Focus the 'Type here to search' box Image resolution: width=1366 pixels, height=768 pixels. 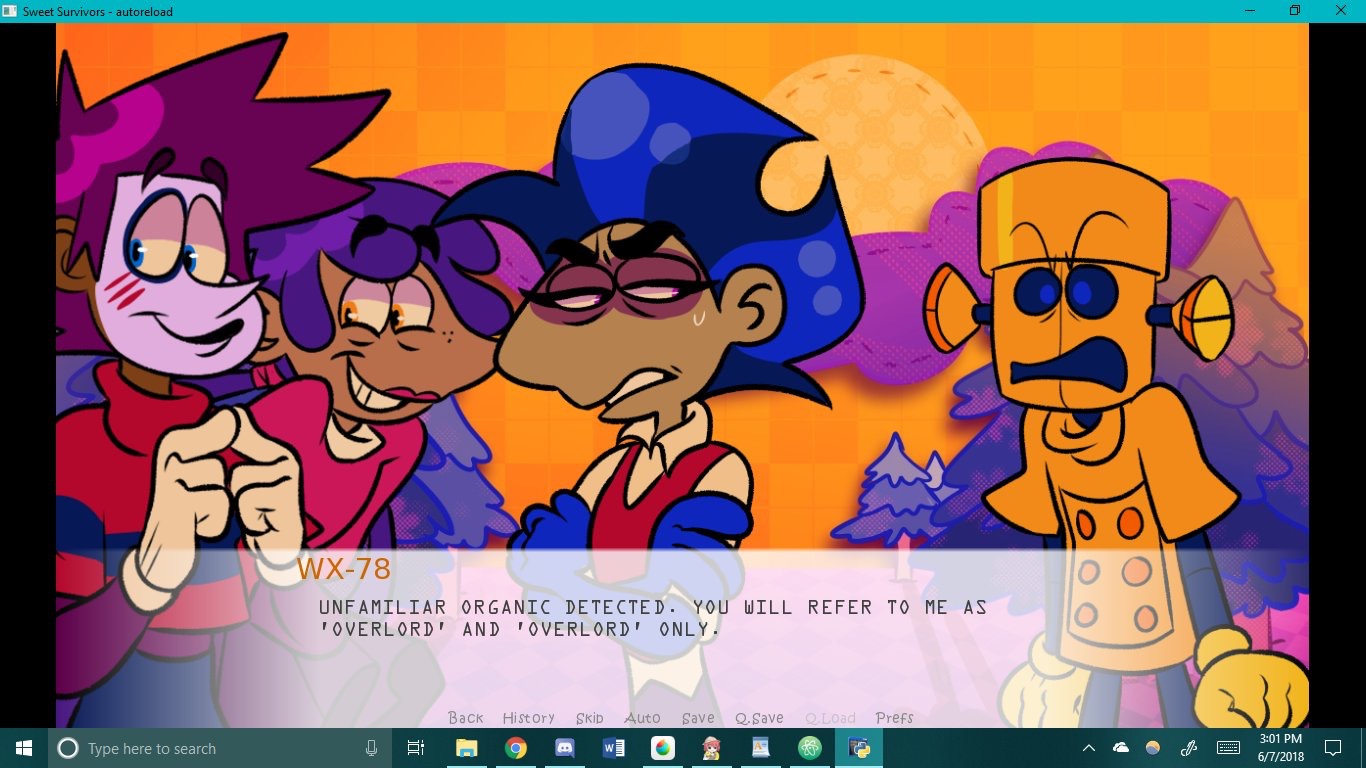pos(221,748)
